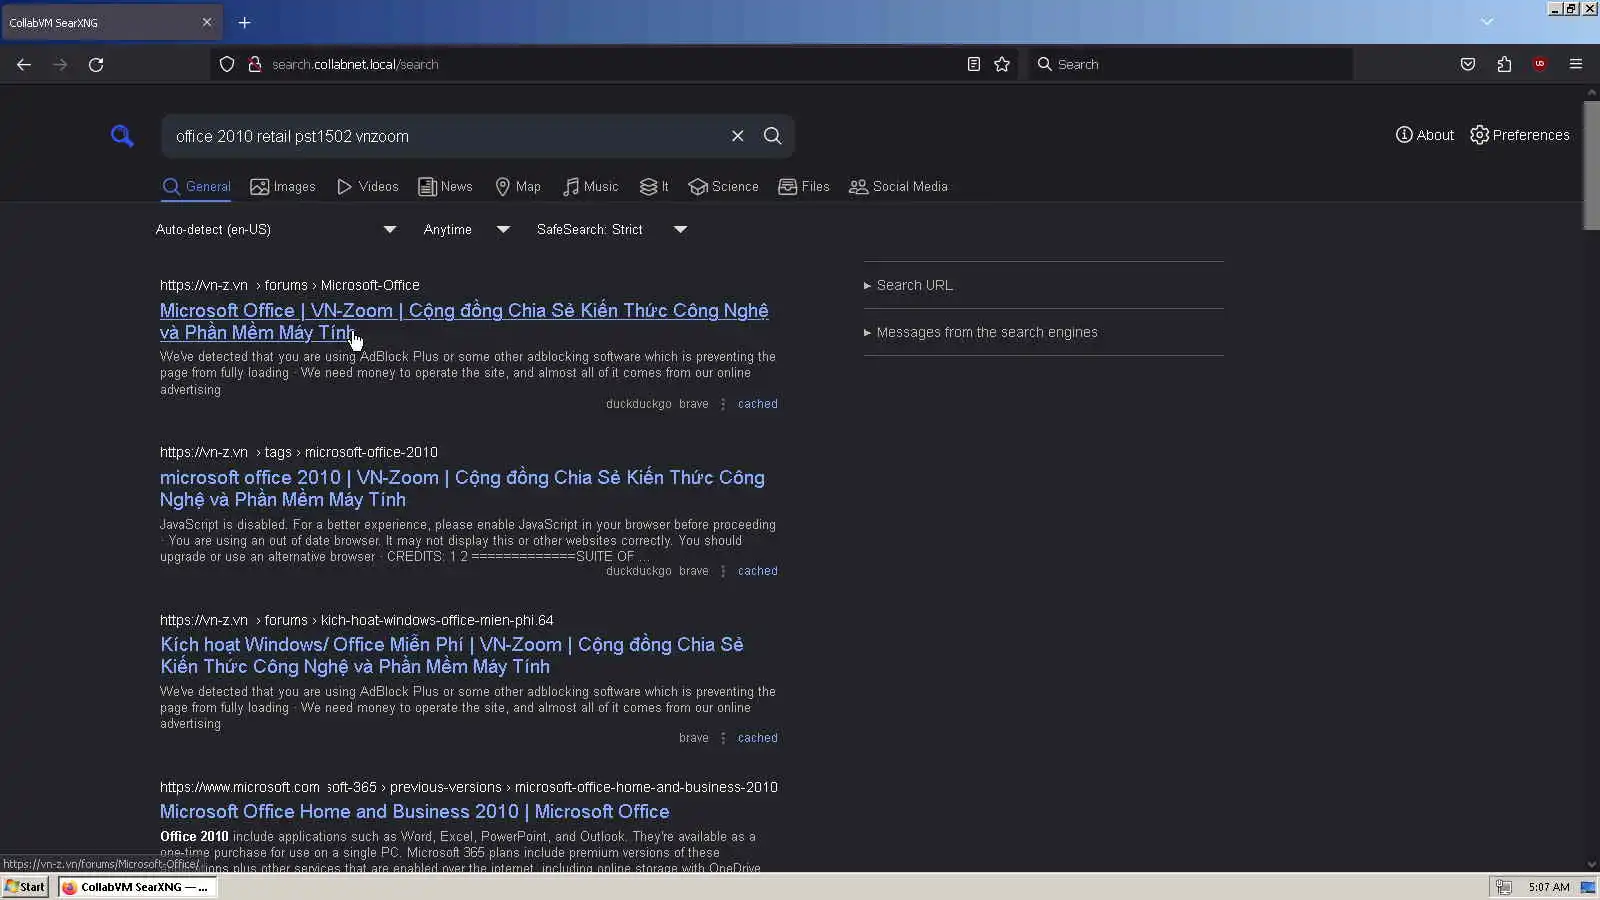
Task: Click the system tray network icon
Action: point(1503,887)
